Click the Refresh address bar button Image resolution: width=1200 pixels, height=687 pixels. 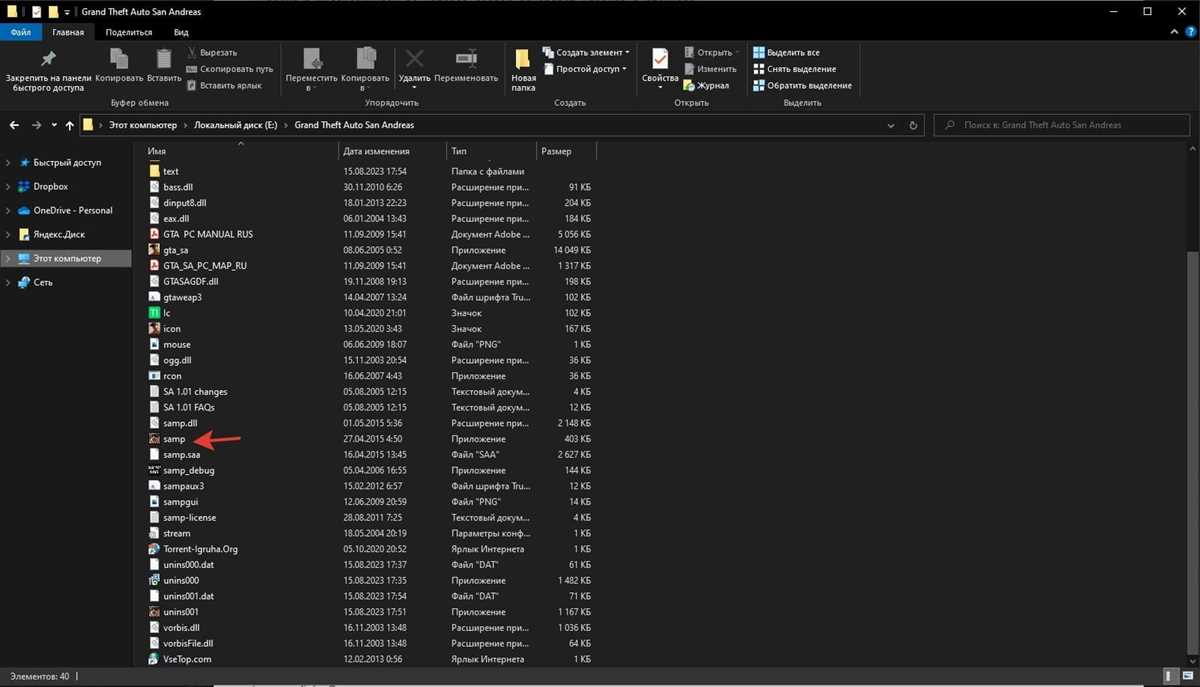coord(913,125)
